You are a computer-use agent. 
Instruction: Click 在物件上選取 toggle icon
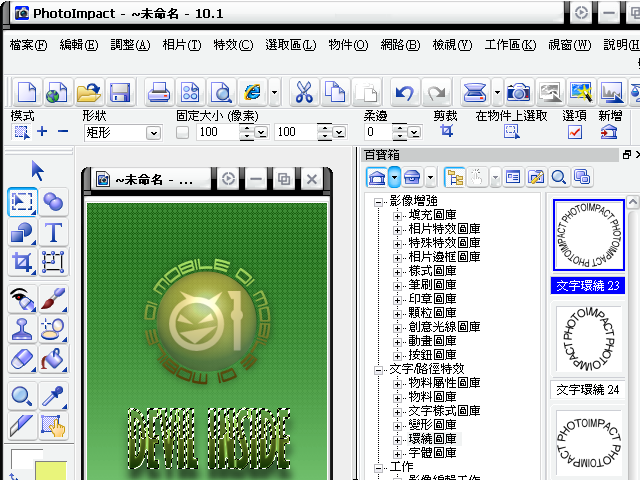[x=511, y=131]
